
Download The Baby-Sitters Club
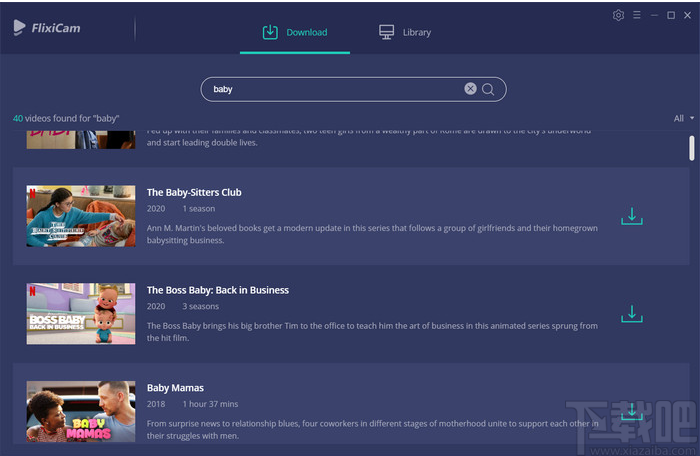(x=632, y=216)
